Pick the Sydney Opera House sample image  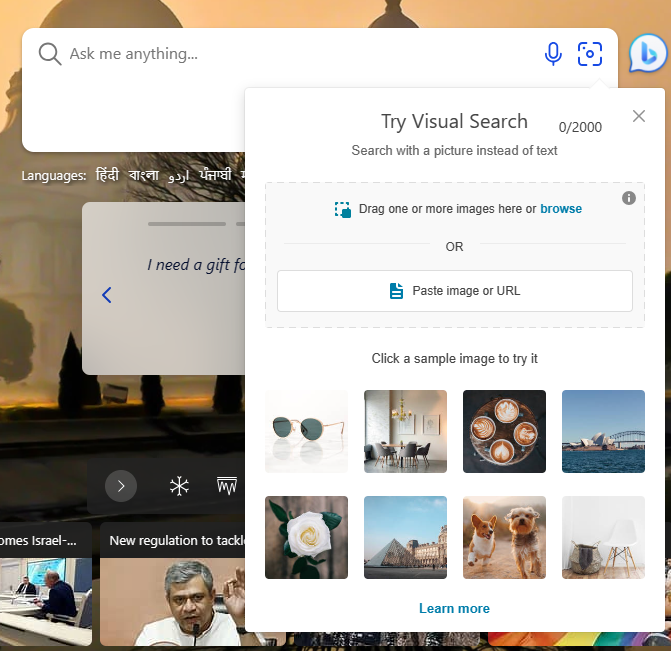(x=603, y=431)
